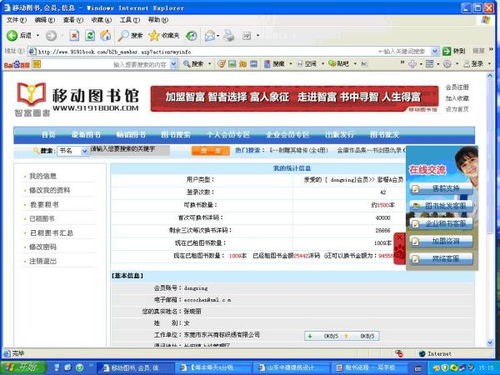Click the 会员注册 link at top right
The height and width of the screenshot is (375, 500).
click(457, 87)
